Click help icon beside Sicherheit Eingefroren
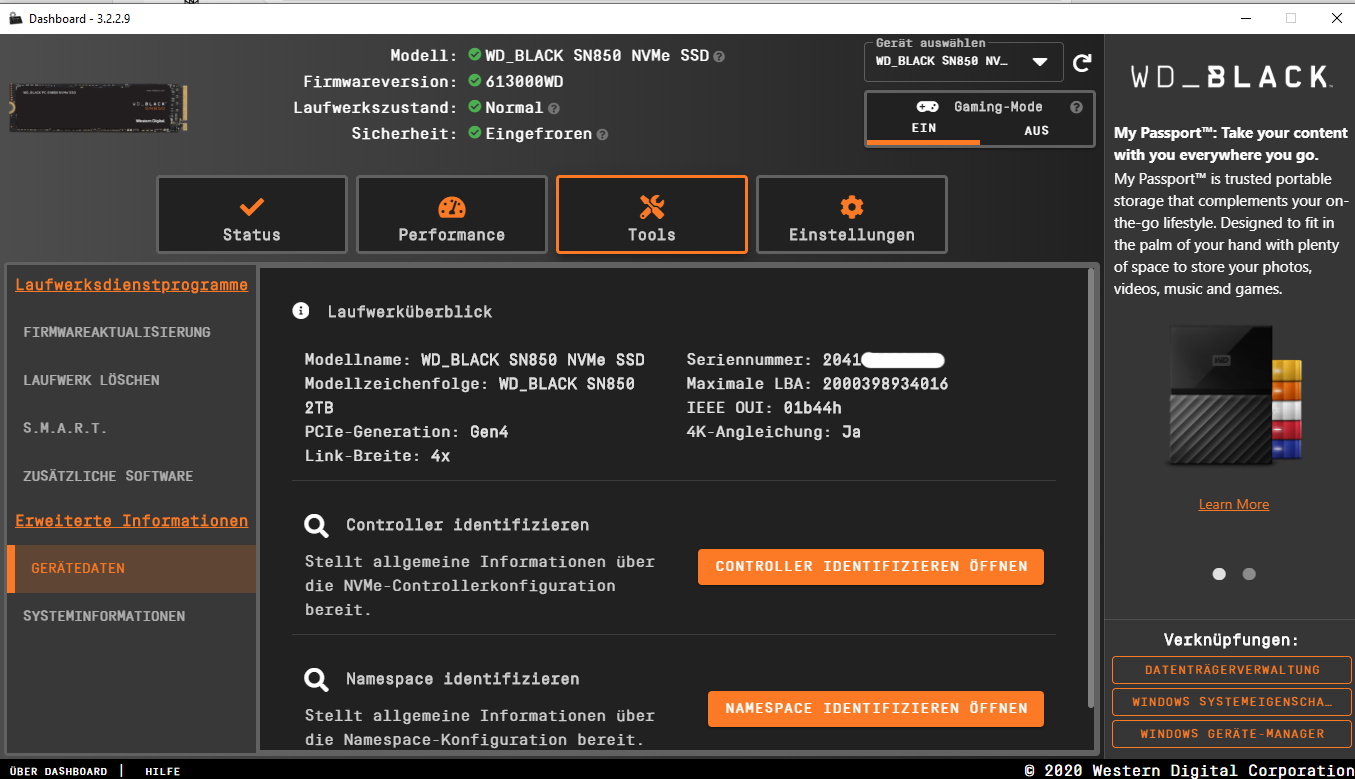This screenshot has height=779, width=1355. tap(602, 134)
